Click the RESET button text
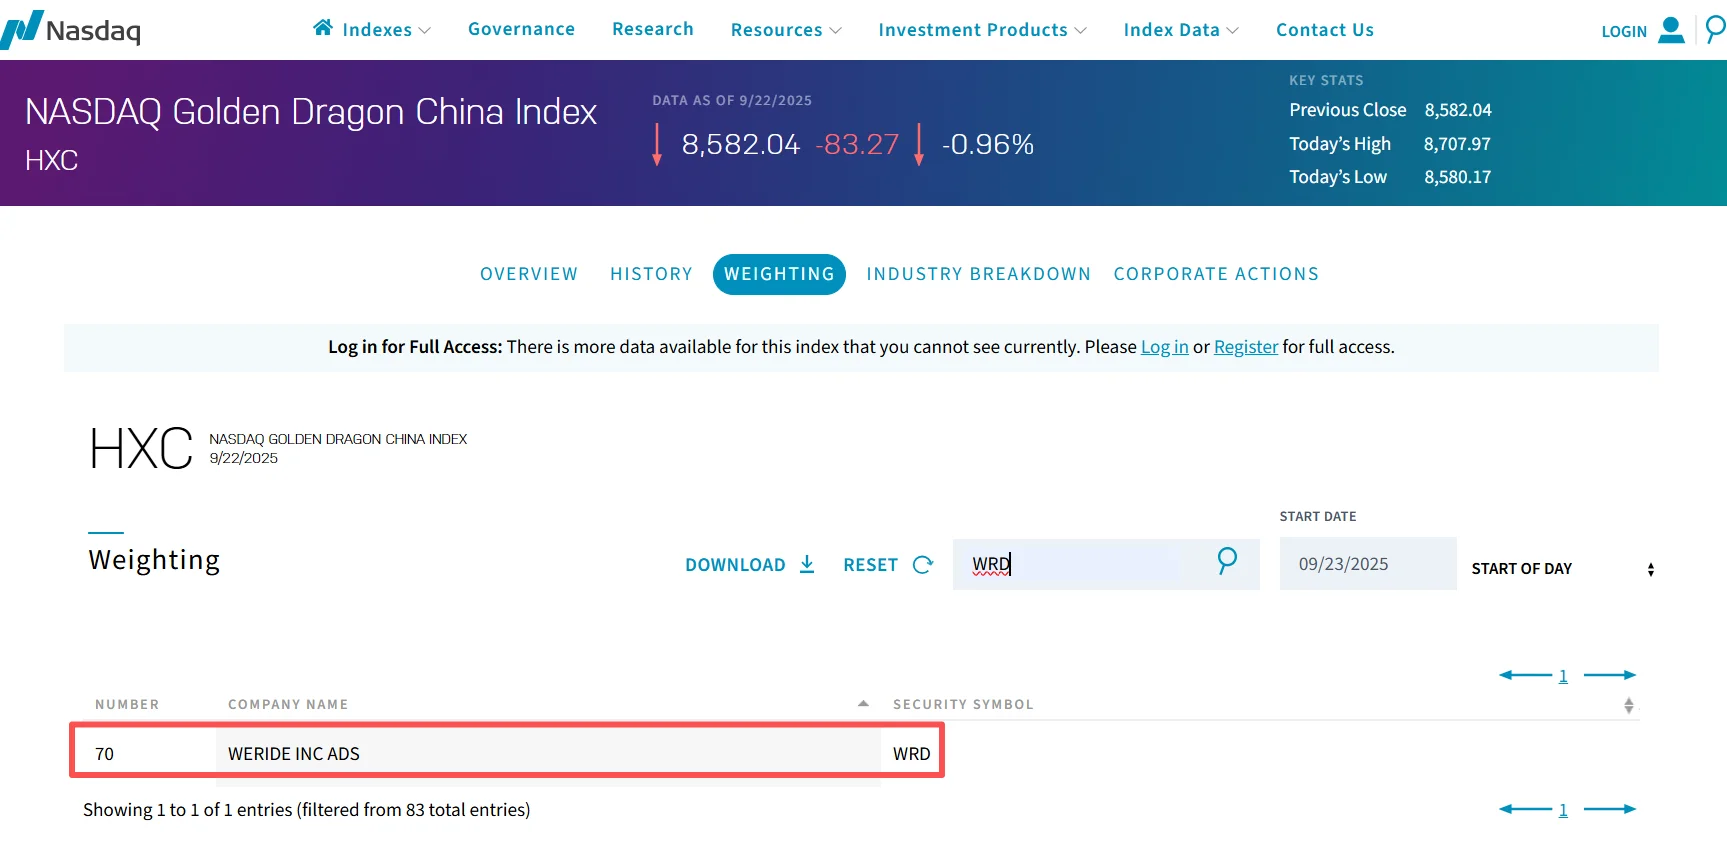 [x=870, y=565]
